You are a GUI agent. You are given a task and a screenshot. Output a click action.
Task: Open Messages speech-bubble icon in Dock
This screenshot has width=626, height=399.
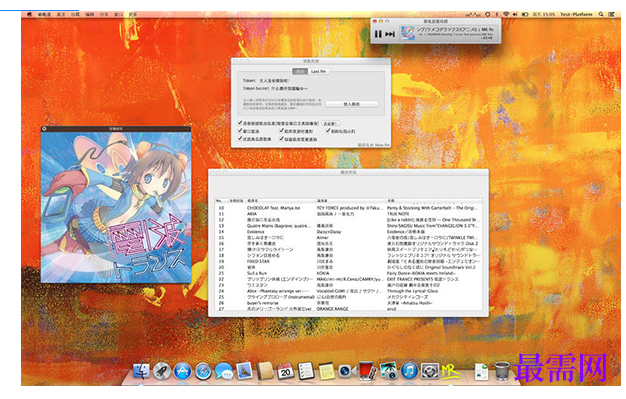coord(224,371)
